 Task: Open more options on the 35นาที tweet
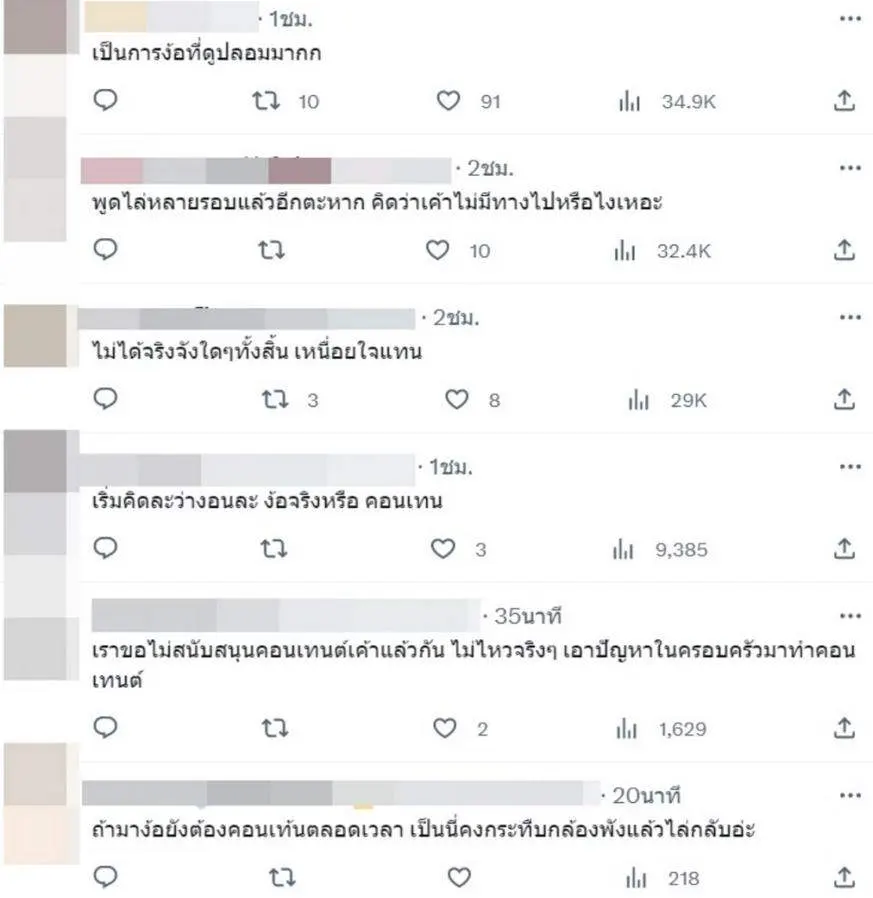click(x=850, y=616)
